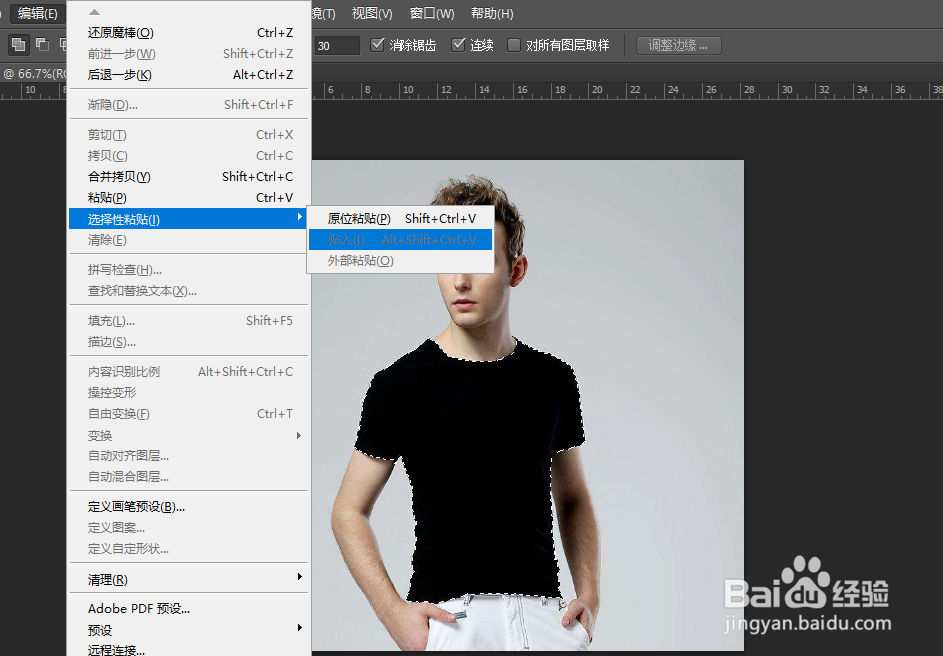The image size is (943, 656).
Task: Open Adobe PDF 预设... entry
Action: pyautogui.click(x=189, y=609)
